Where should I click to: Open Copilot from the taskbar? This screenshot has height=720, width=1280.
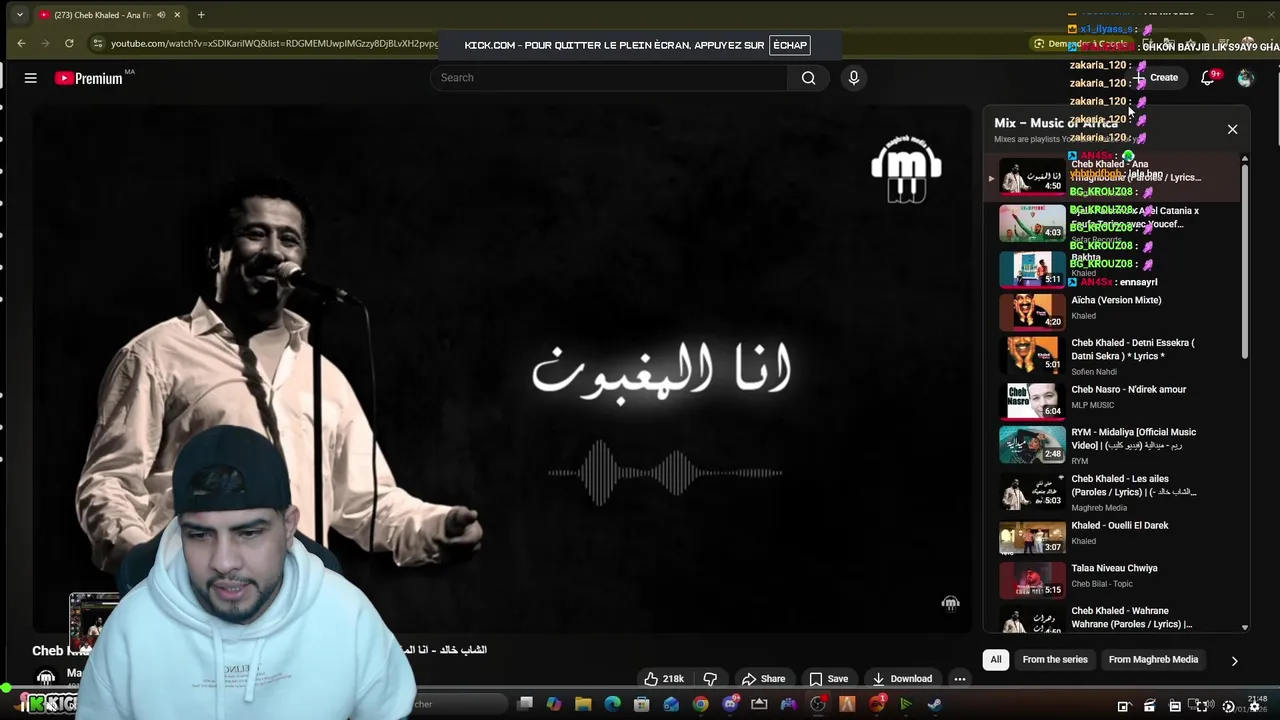pyautogui.click(x=554, y=705)
